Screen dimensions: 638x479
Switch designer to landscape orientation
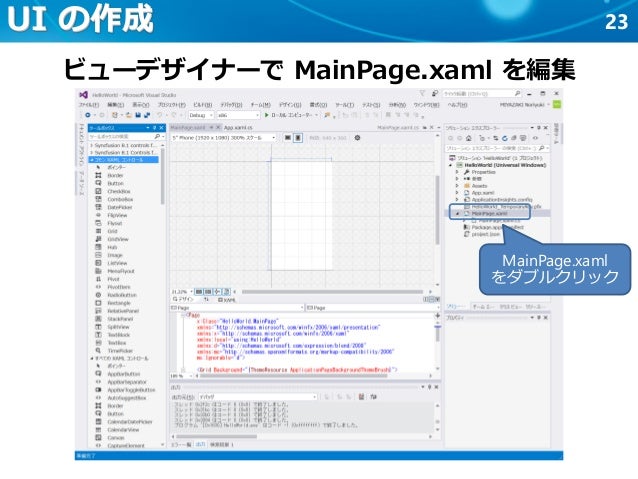pos(288,138)
